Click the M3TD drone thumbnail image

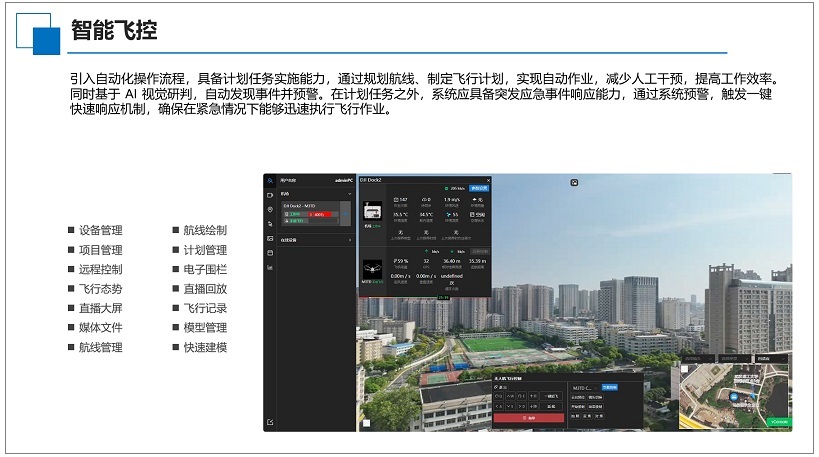[x=372, y=271]
